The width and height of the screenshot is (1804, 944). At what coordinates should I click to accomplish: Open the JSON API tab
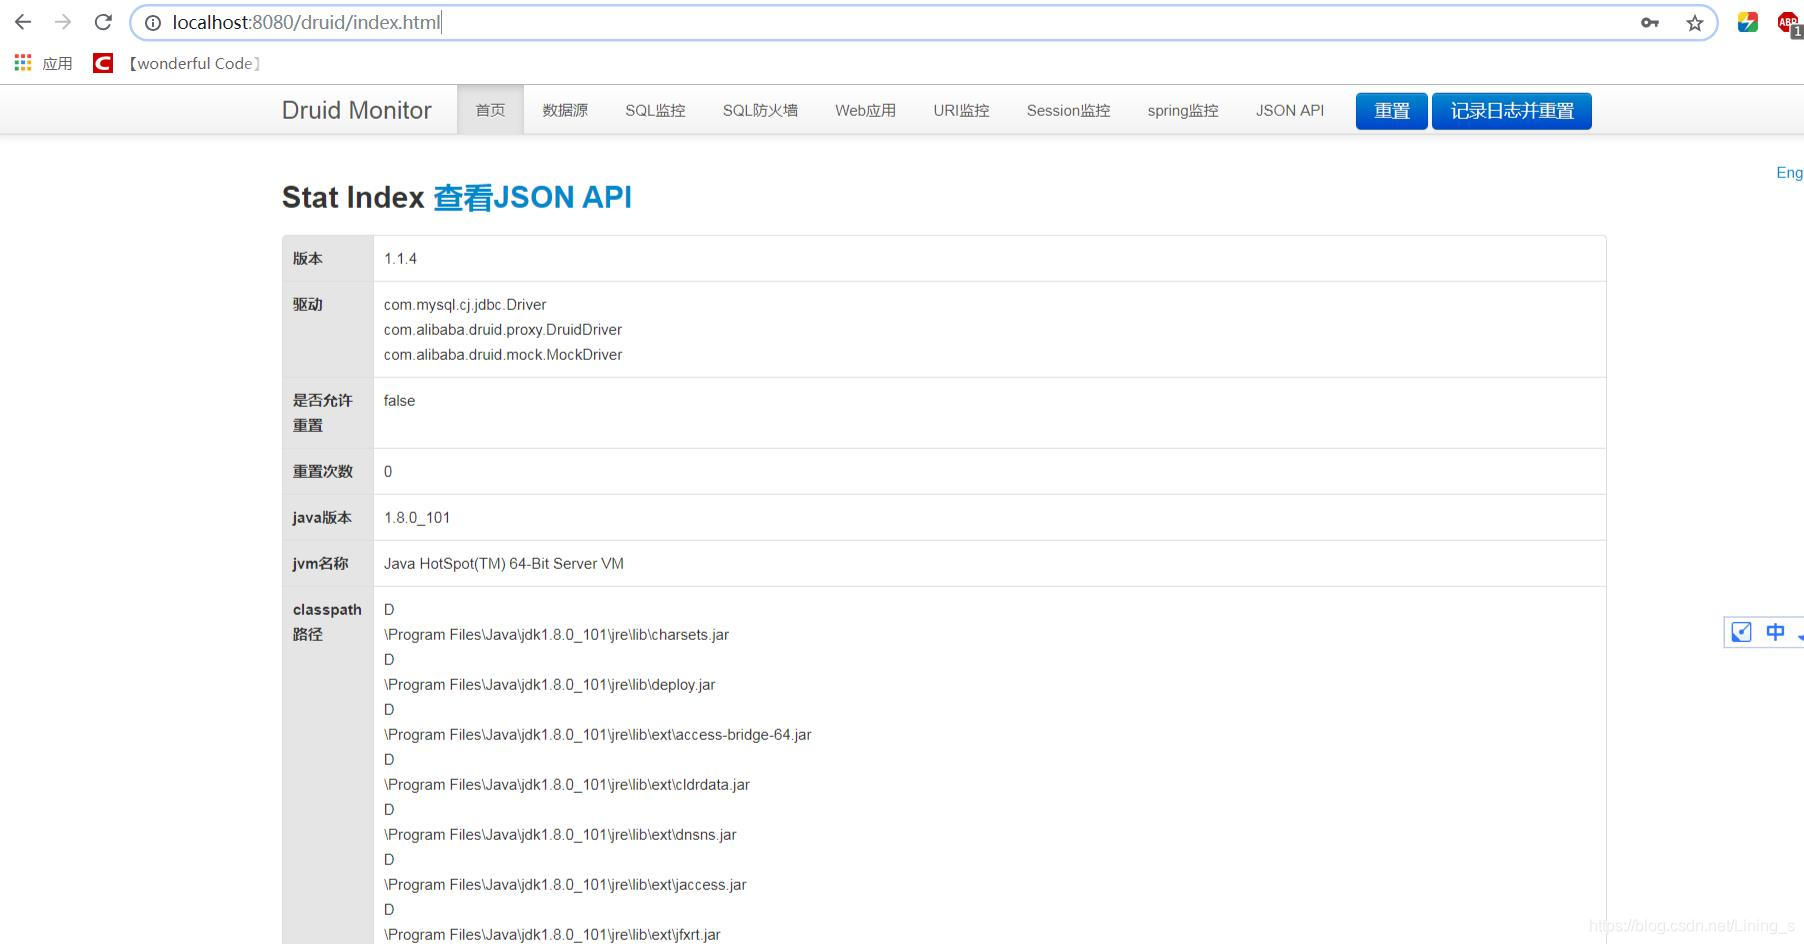click(x=1290, y=110)
